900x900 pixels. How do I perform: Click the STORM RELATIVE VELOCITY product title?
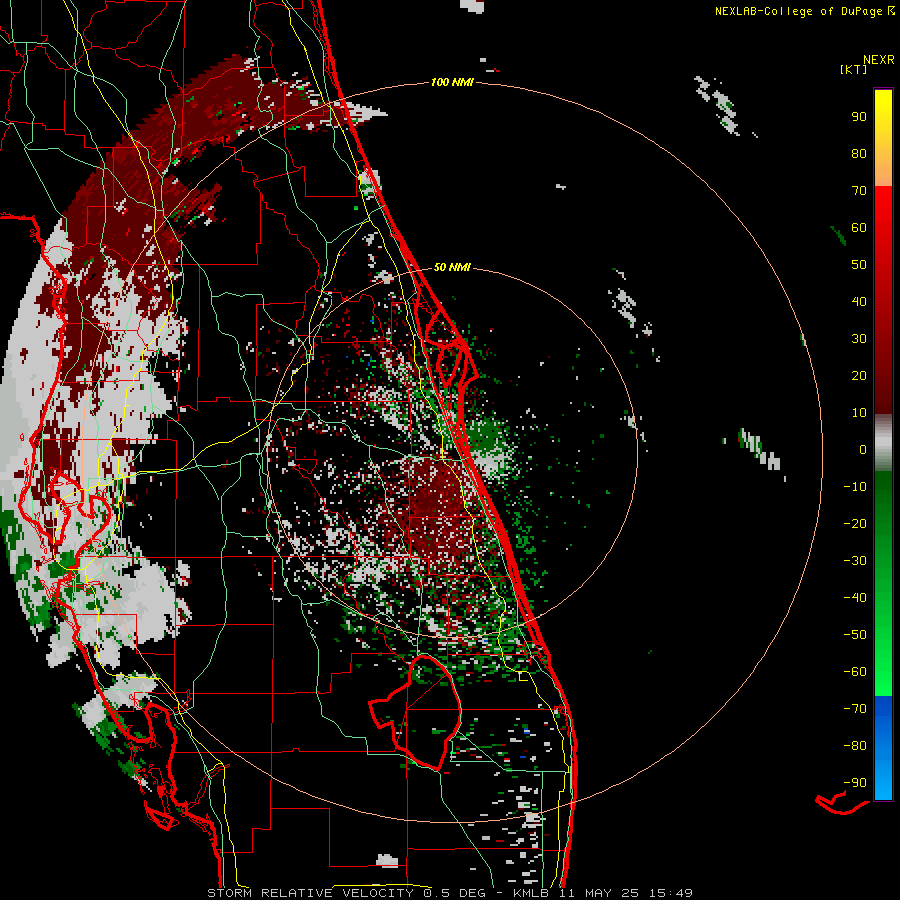pyautogui.click(x=310, y=893)
